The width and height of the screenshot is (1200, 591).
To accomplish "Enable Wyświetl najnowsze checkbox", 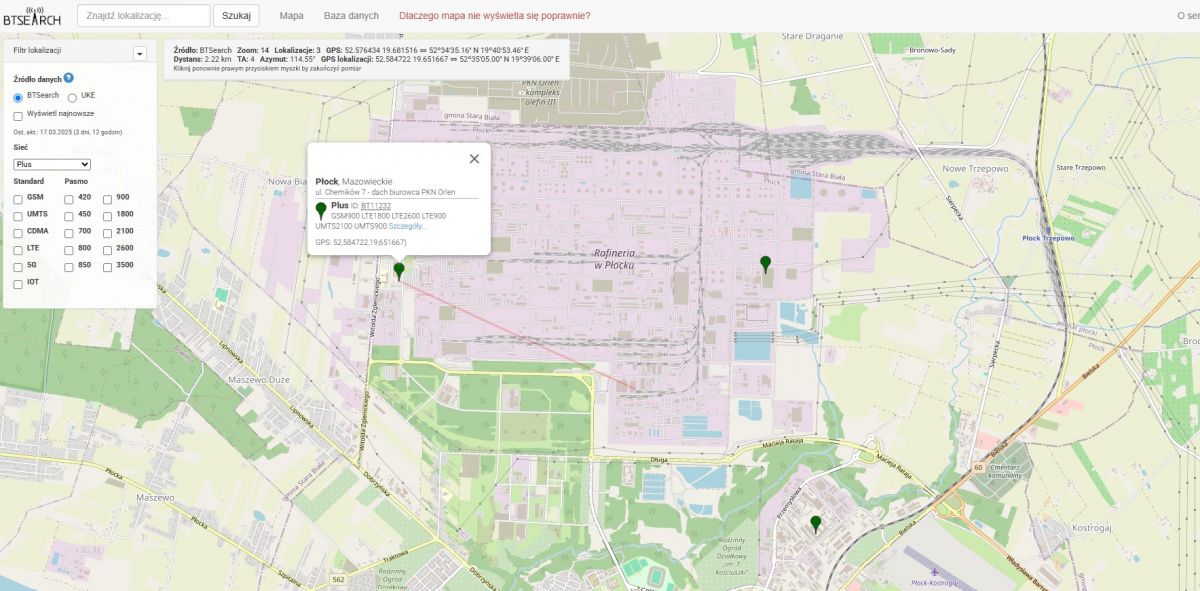I will (18, 115).
